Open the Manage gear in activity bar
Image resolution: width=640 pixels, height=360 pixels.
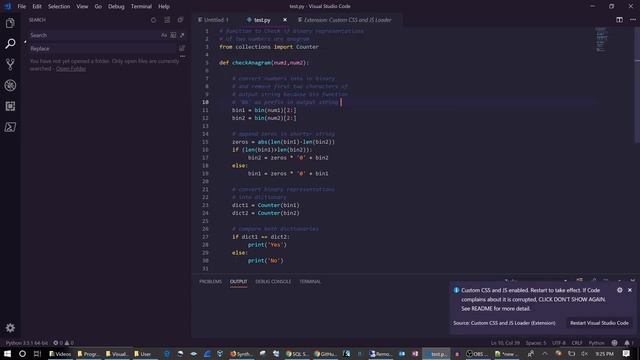[x=10, y=327]
